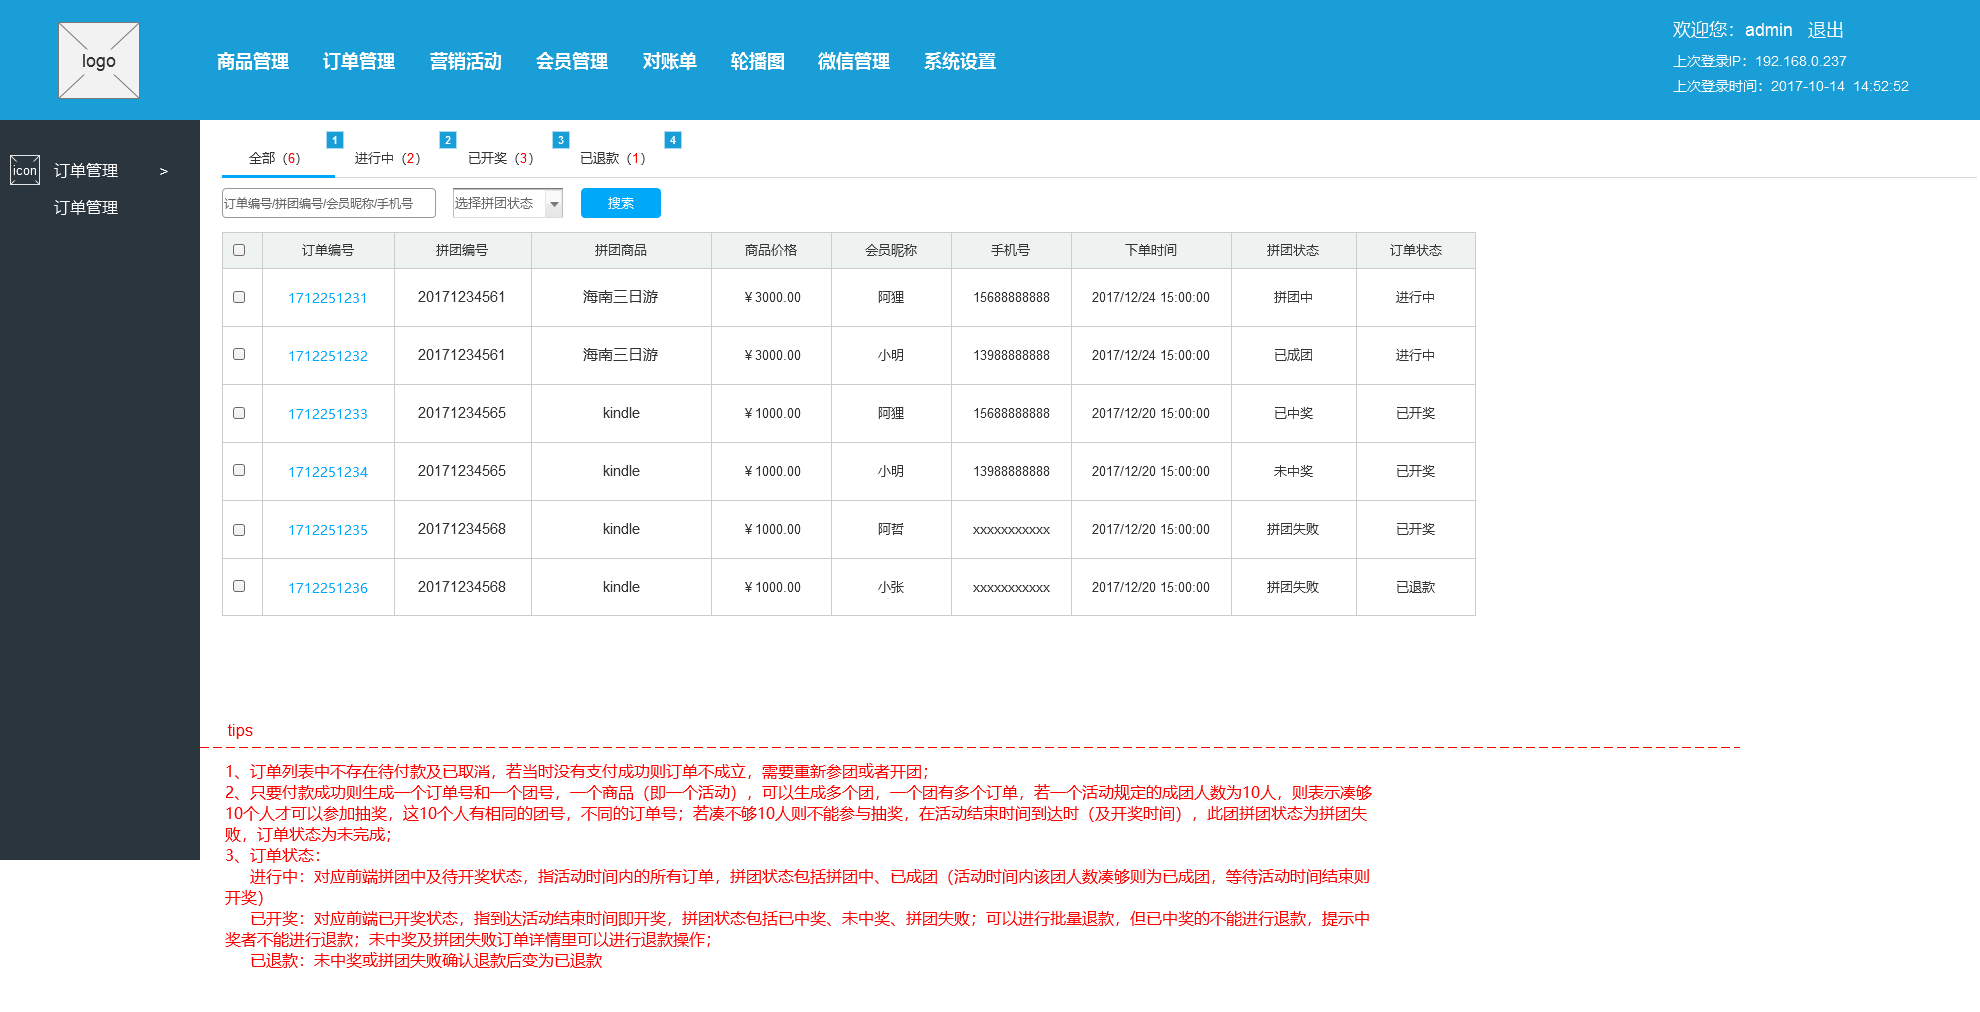Click member name 小张

click(891, 587)
